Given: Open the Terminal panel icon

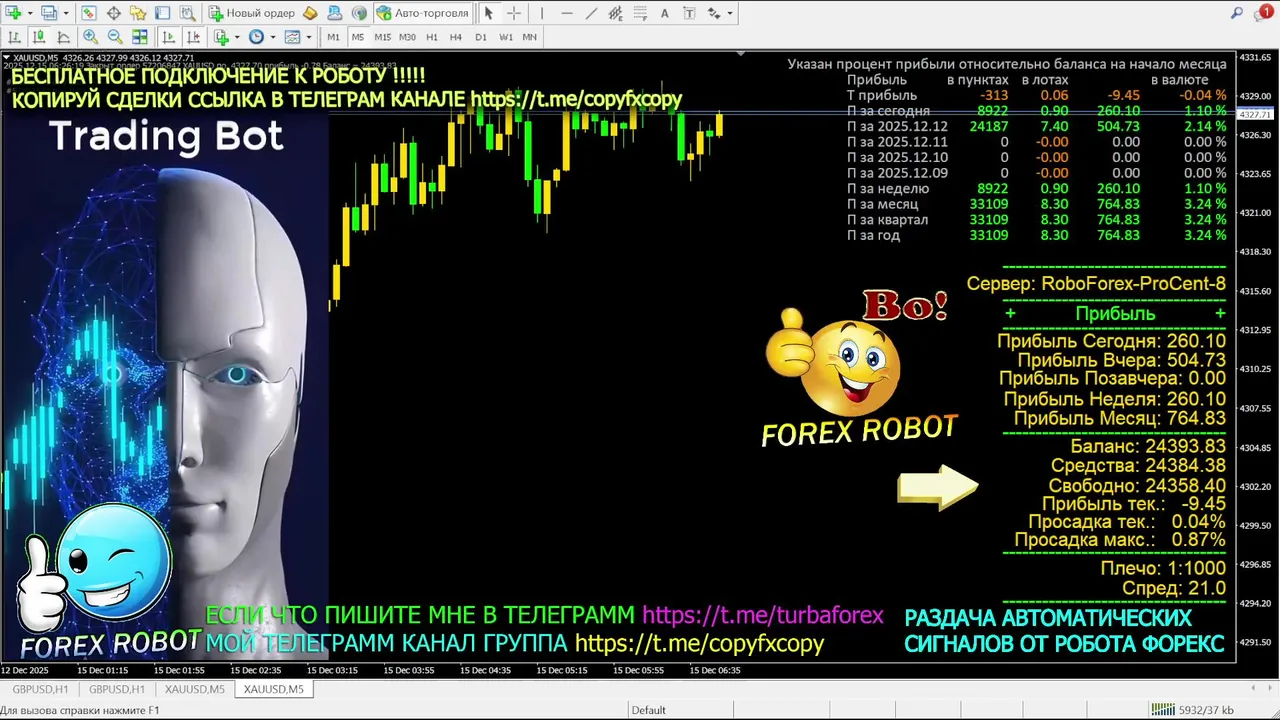Looking at the screenshot, I should (162, 13).
